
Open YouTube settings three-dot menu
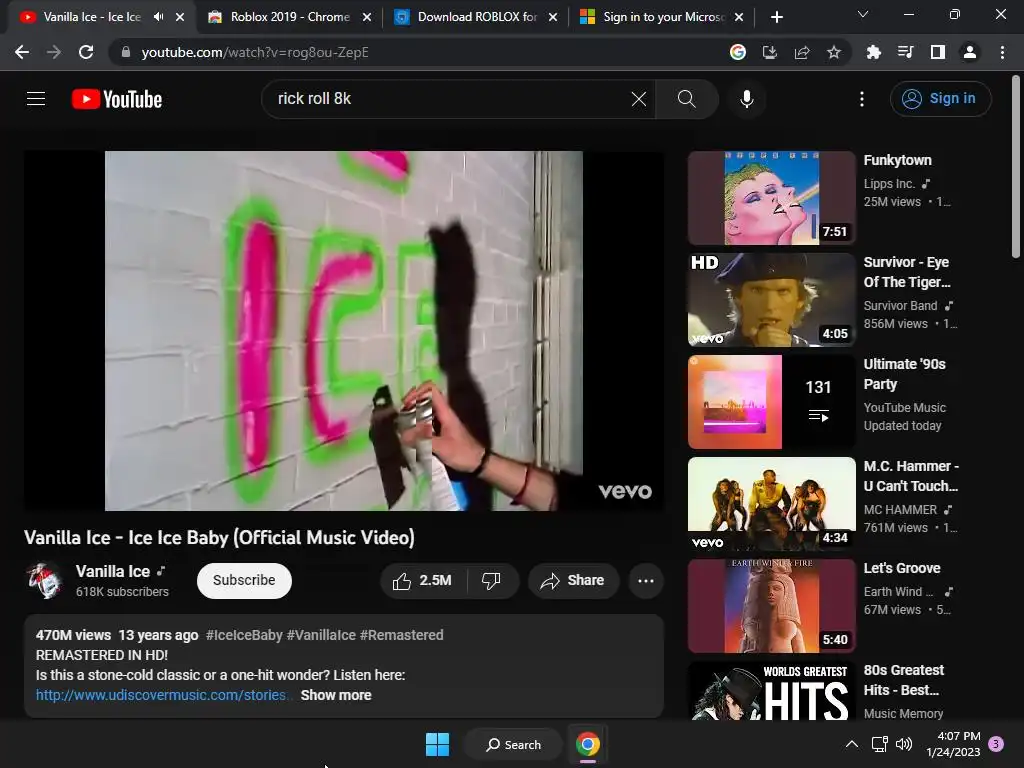[861, 99]
